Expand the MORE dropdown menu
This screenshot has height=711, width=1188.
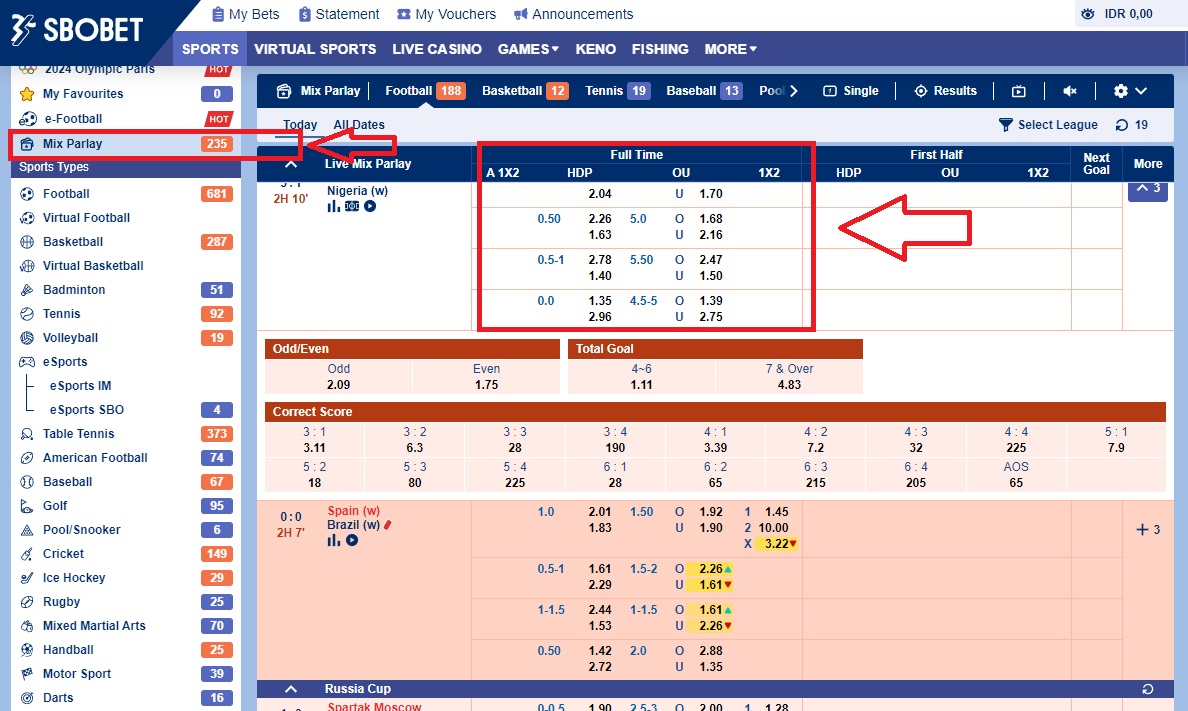point(730,49)
